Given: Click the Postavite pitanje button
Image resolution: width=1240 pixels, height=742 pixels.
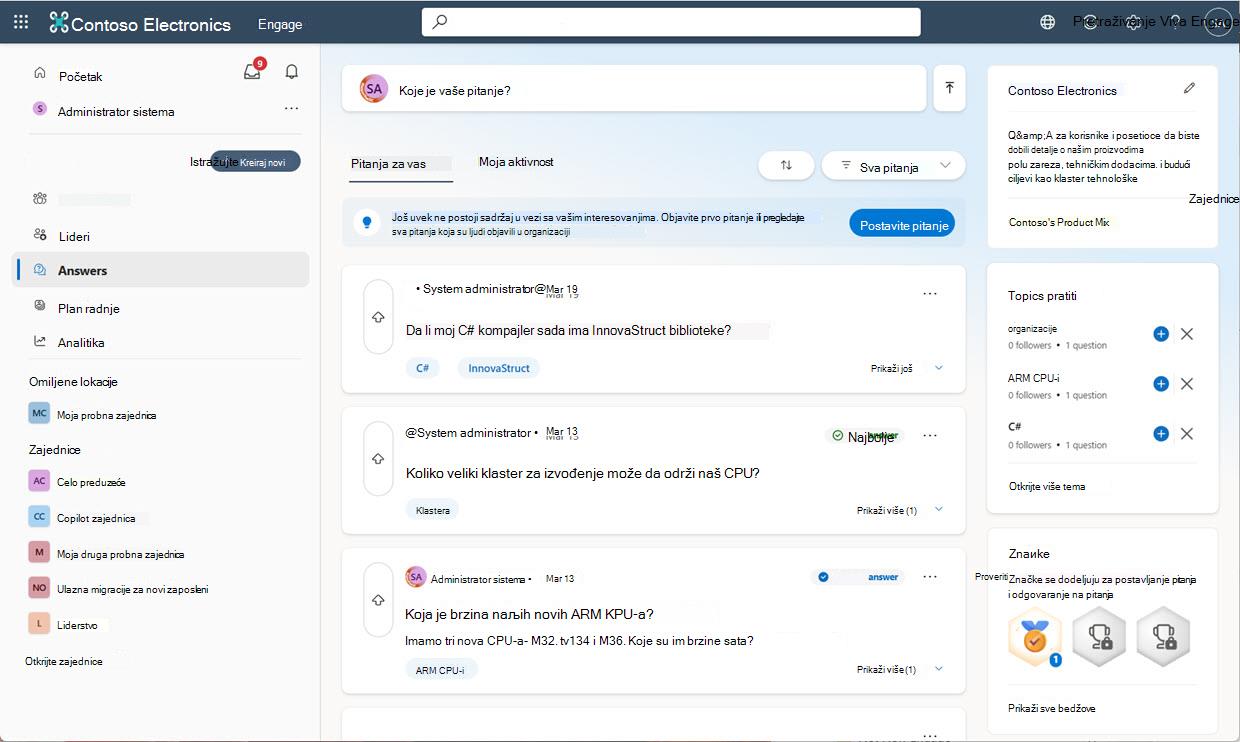Looking at the screenshot, I should pos(902,224).
